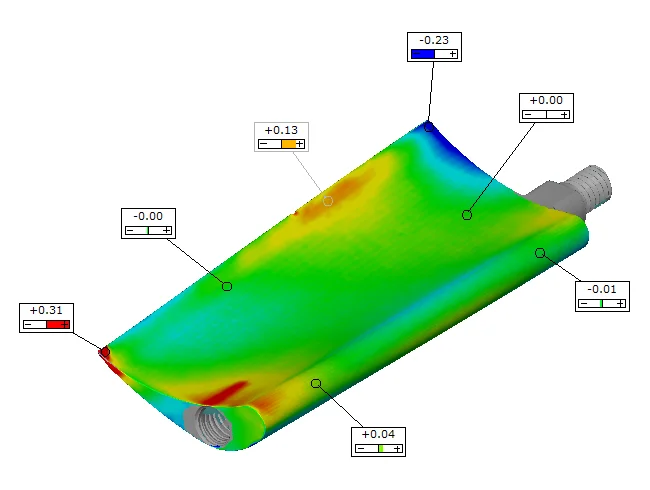Click measurement point circle for -0.01 callout
650x490 pixels.
pos(540,253)
